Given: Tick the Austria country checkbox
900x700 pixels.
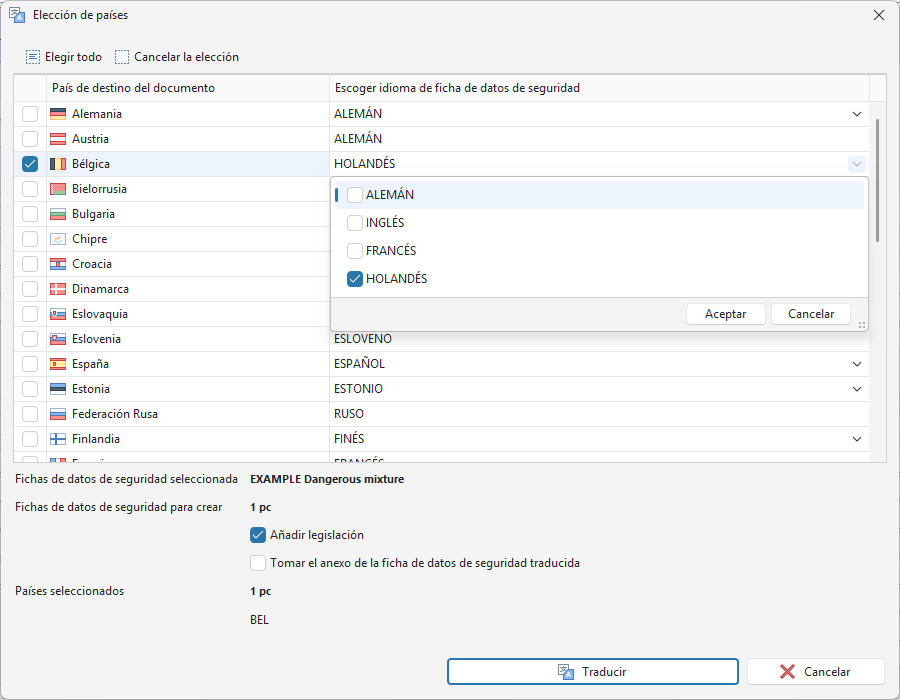Looking at the screenshot, I should (x=30, y=139).
